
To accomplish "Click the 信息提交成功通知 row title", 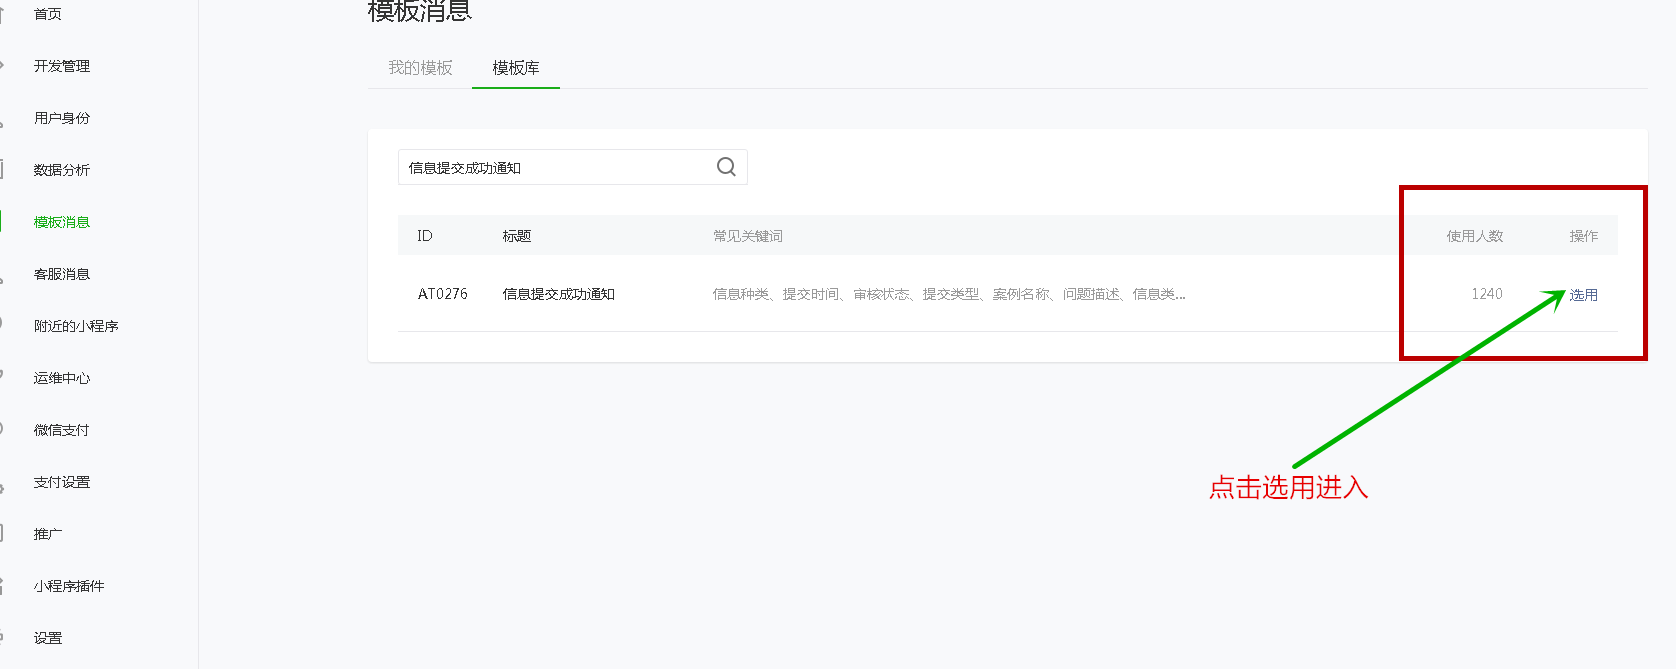I will 558,294.
